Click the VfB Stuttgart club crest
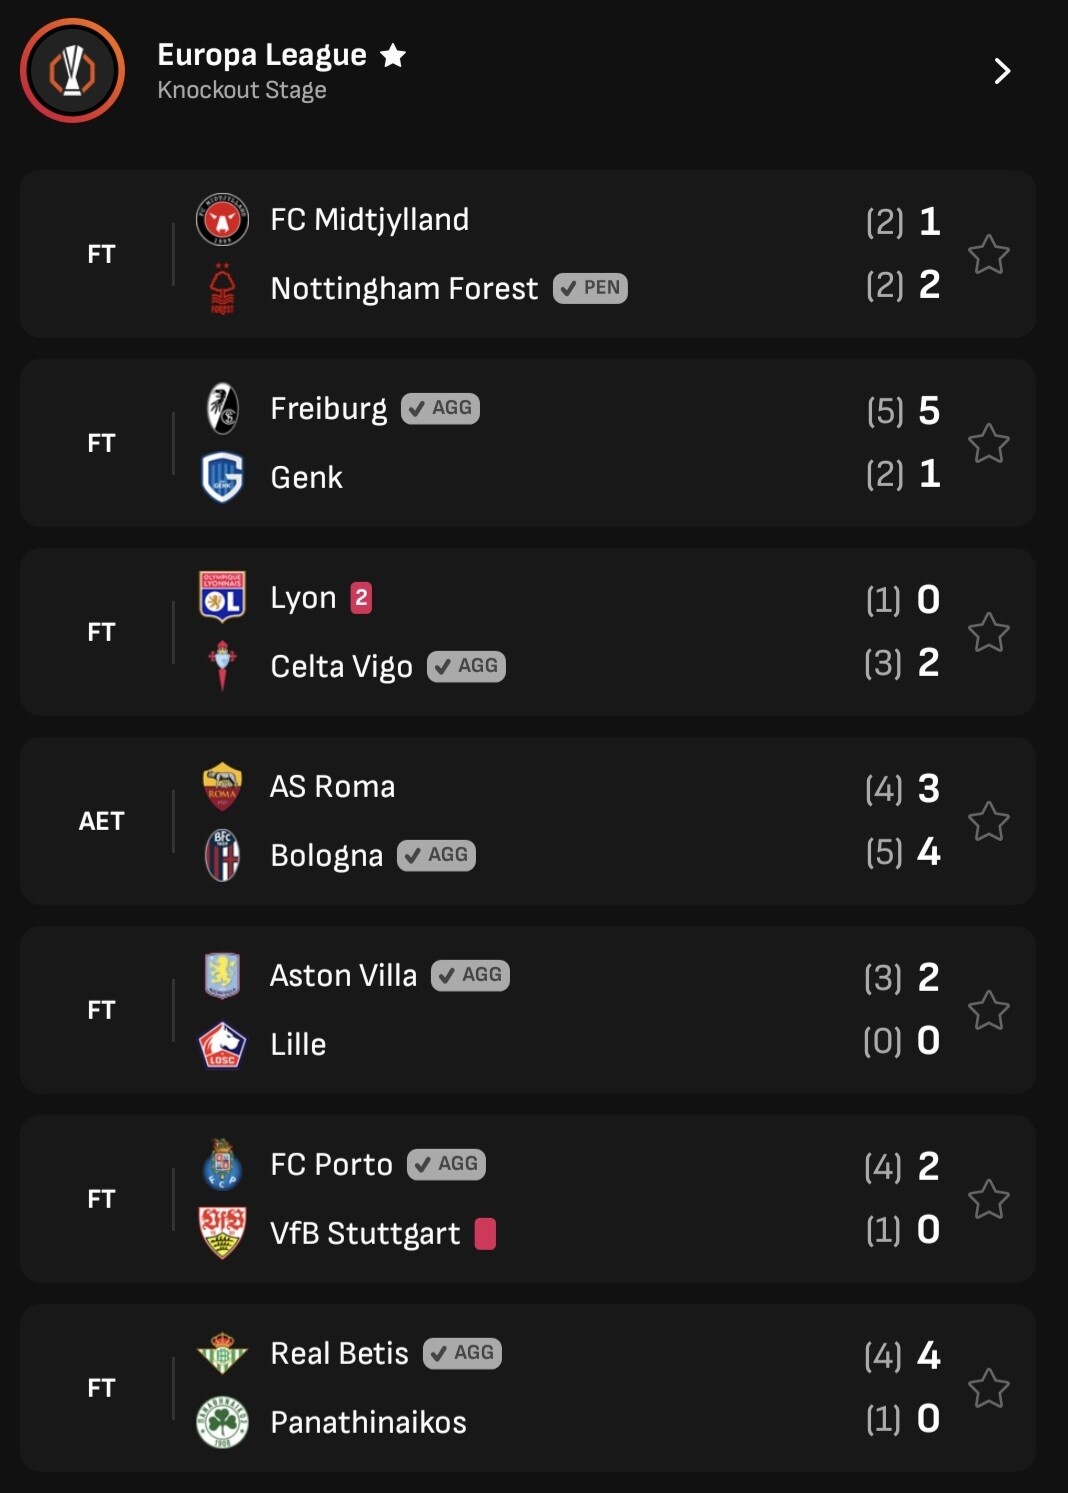Viewport: 1068px width, 1493px height. point(222,1233)
